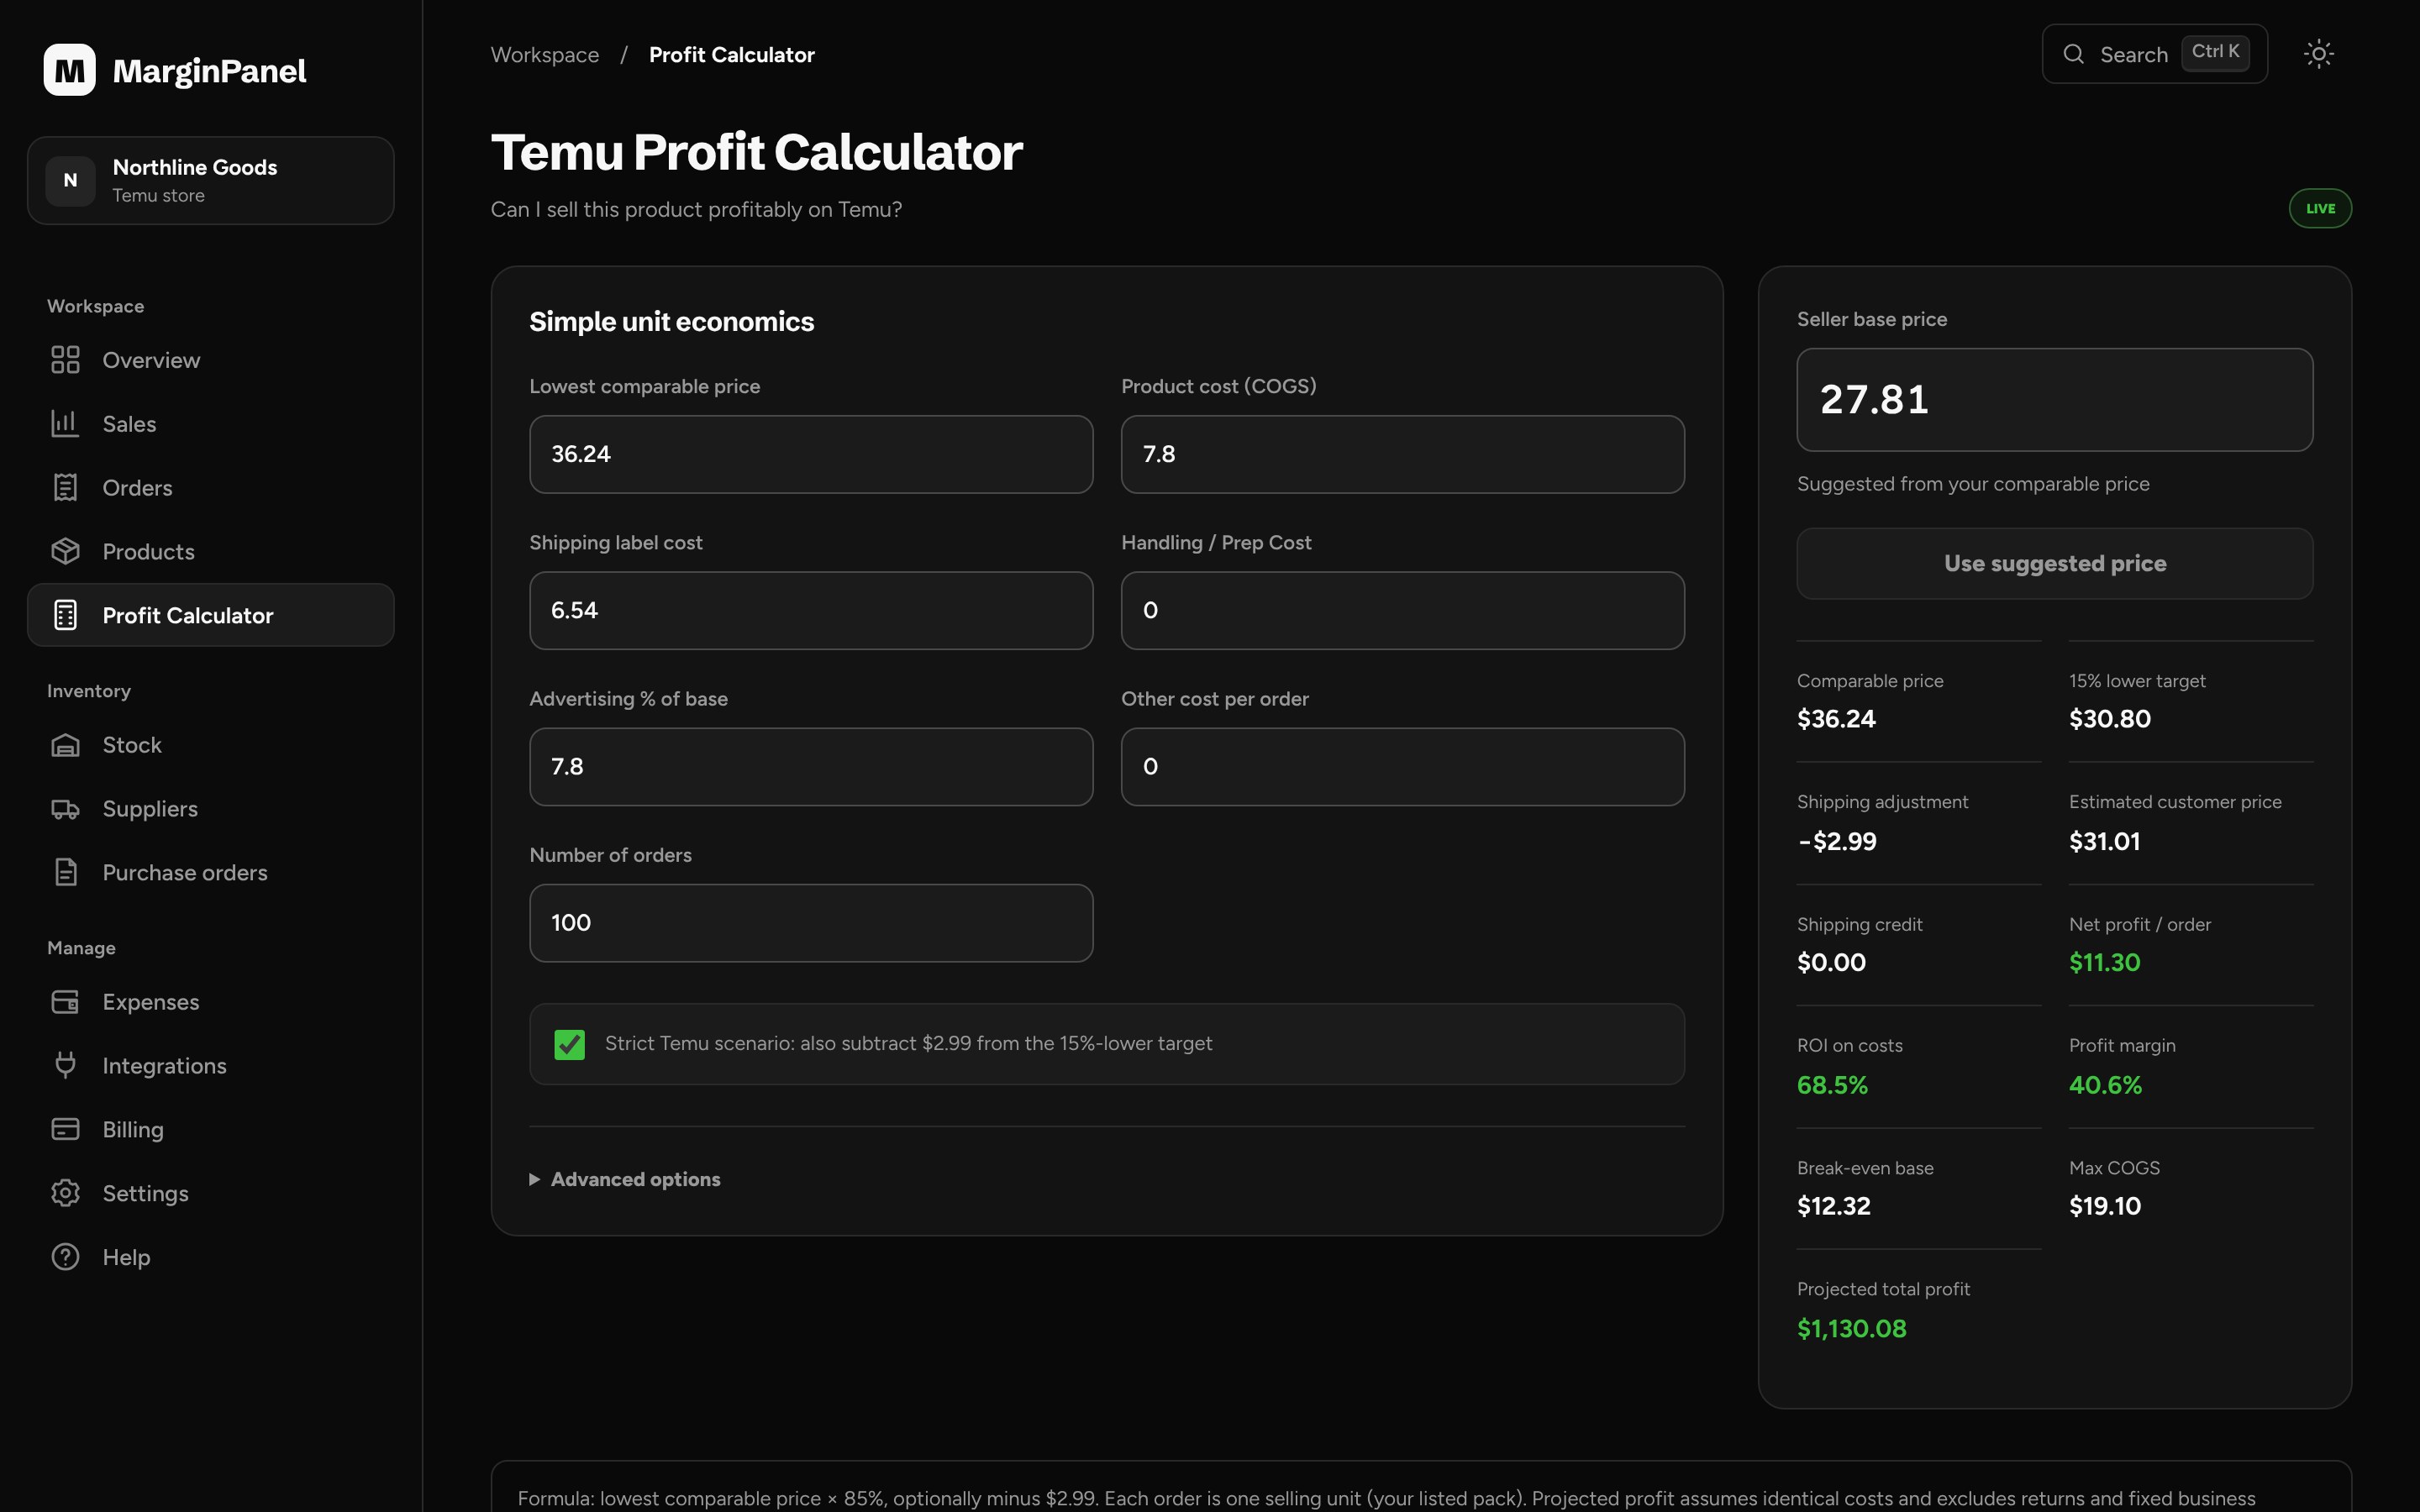Image resolution: width=2420 pixels, height=1512 pixels.
Task: Click the 40.6% profit margin value
Action: pos(2105,1085)
